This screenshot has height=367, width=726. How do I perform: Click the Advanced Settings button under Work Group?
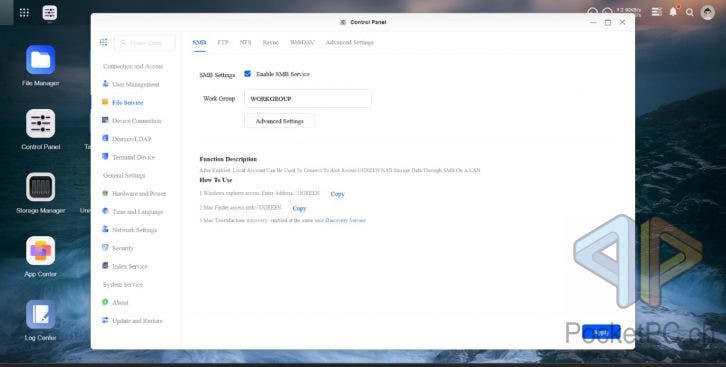click(280, 121)
